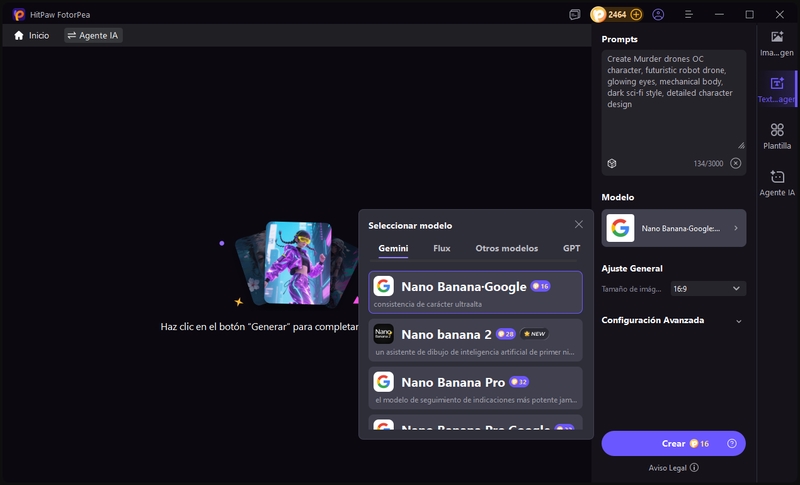800x485 pixels.
Task: Clear the prompt text with the X icon
Action: coord(736,163)
